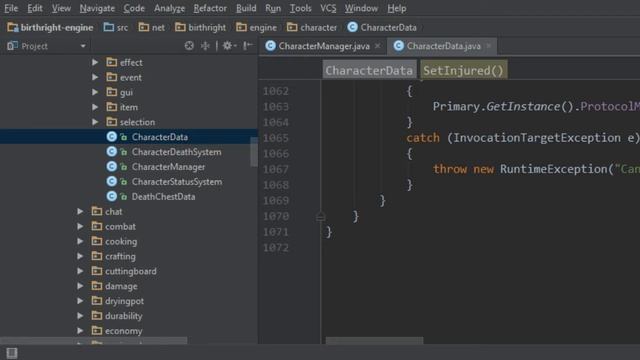The height and width of the screenshot is (360, 640).
Task: Open the Navigate menu
Action: tap(97, 8)
